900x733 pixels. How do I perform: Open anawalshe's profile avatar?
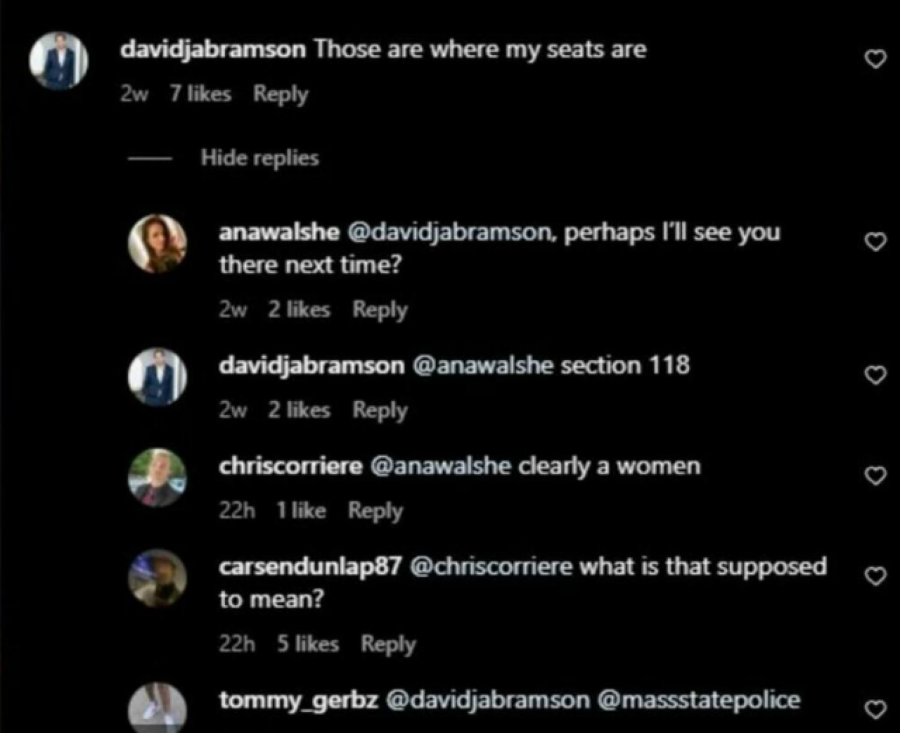(157, 243)
